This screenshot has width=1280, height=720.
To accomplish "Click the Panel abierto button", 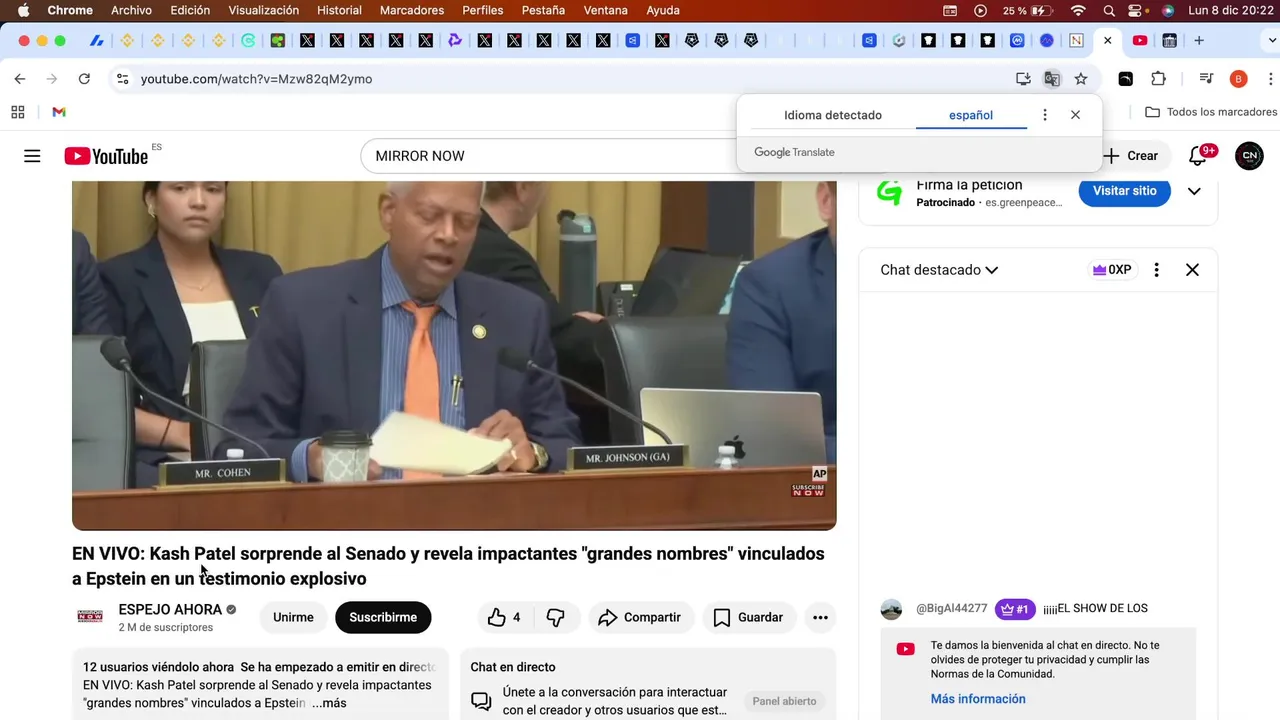I will (x=785, y=701).
